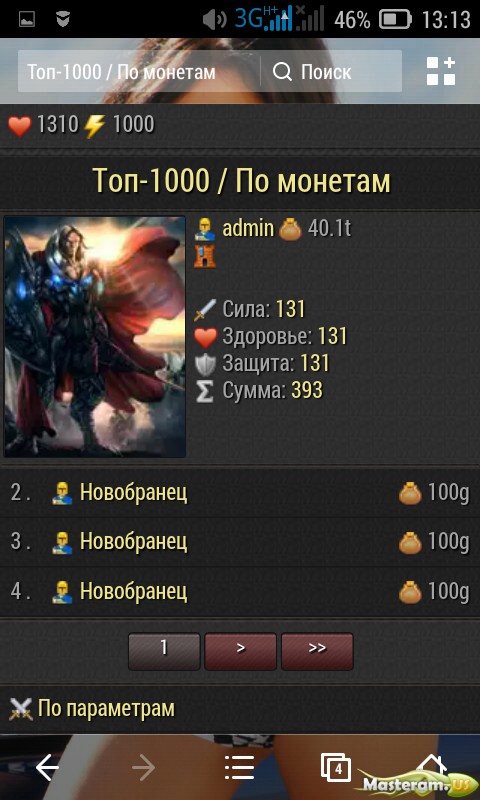This screenshot has width=480, height=800.
Task: Open the admin player profile link
Action: [248, 229]
